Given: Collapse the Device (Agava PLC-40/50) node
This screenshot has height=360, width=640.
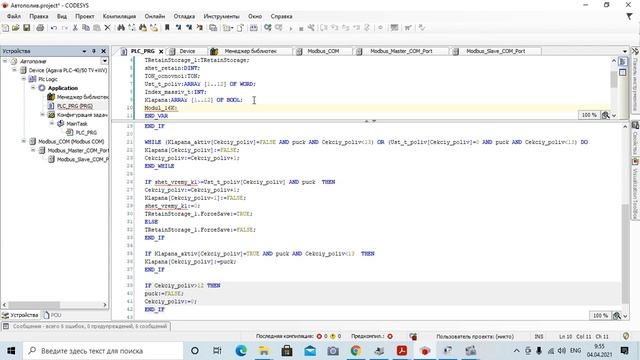Looking at the screenshot, I should click(x=14, y=70).
